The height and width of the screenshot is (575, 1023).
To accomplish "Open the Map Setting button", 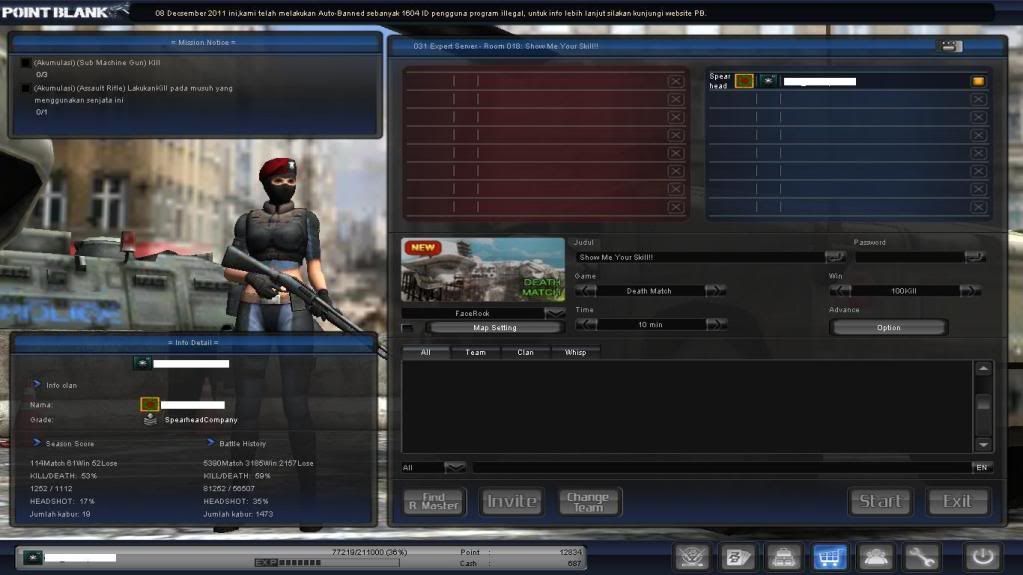I will pos(495,328).
